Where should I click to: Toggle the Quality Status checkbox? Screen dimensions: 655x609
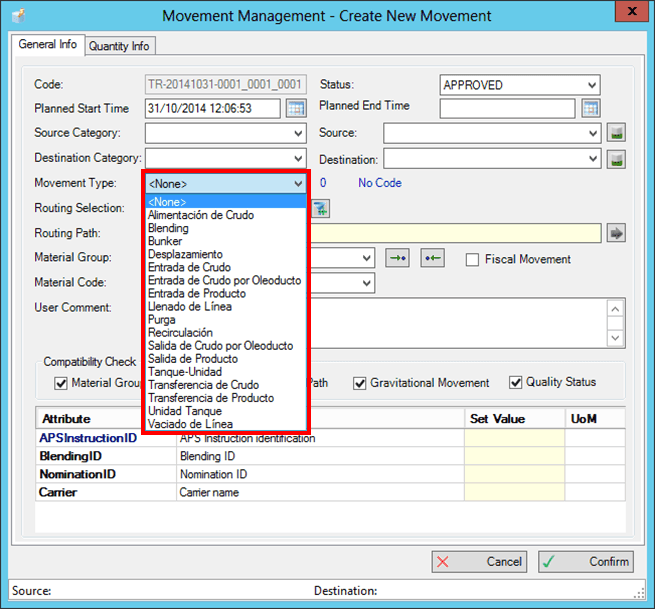coord(516,383)
